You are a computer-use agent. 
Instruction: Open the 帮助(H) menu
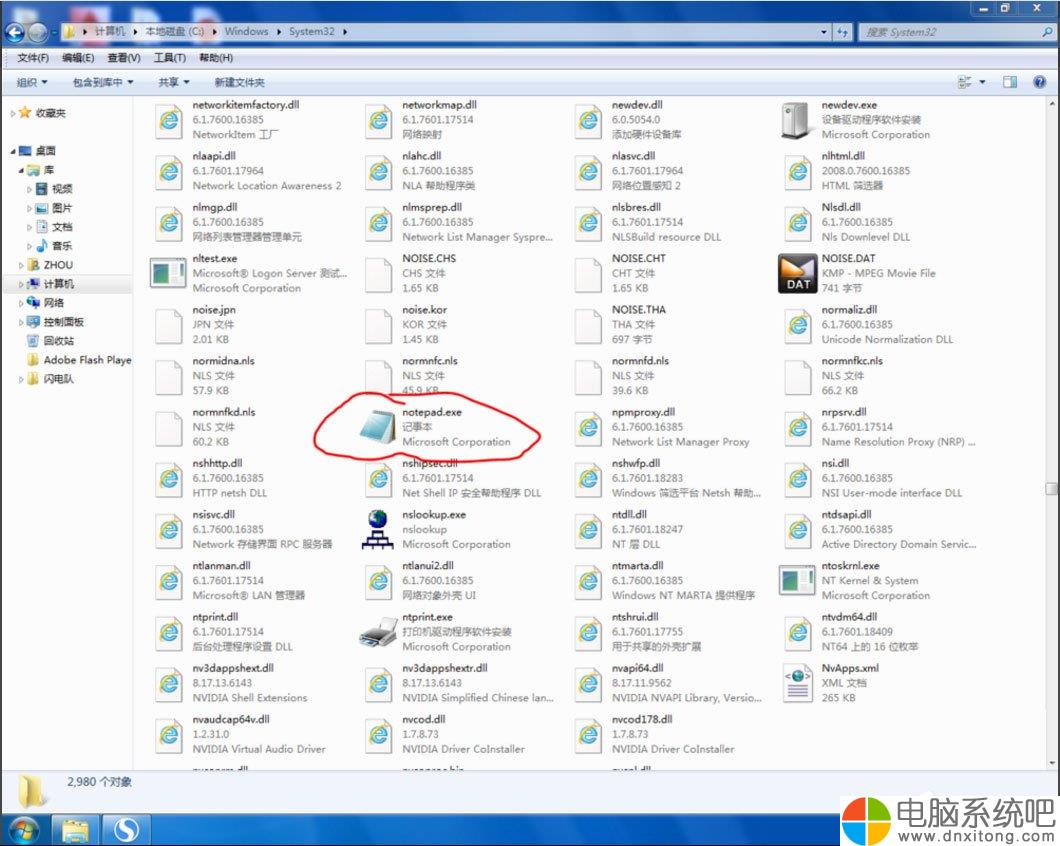coord(216,57)
